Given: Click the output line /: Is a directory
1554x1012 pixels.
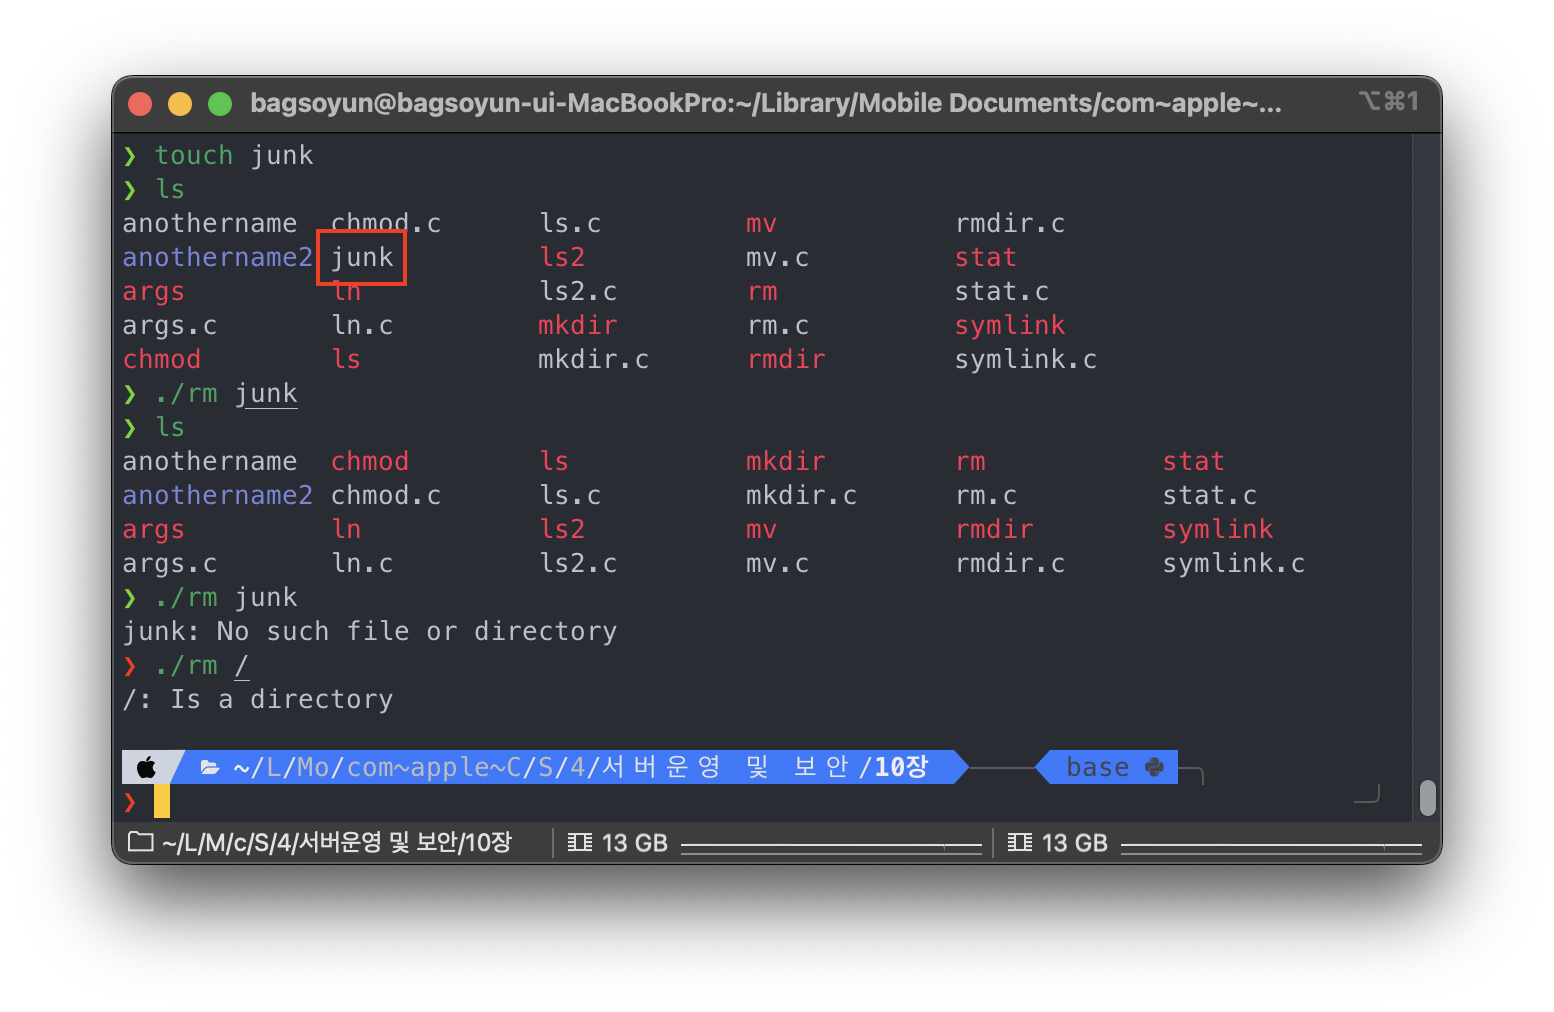Looking at the screenshot, I should point(258,699).
